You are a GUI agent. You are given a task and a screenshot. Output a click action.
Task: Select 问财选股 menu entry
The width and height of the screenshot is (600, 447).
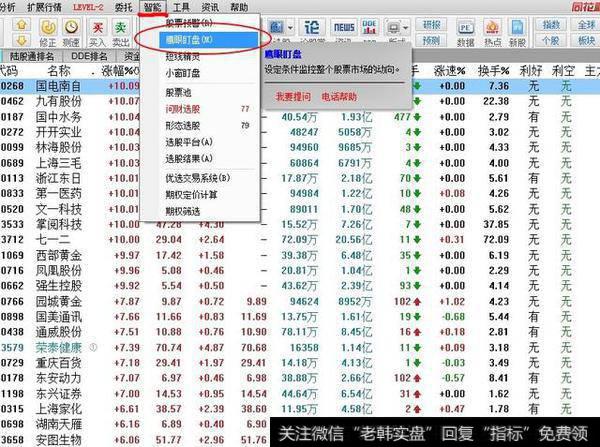tap(209, 109)
